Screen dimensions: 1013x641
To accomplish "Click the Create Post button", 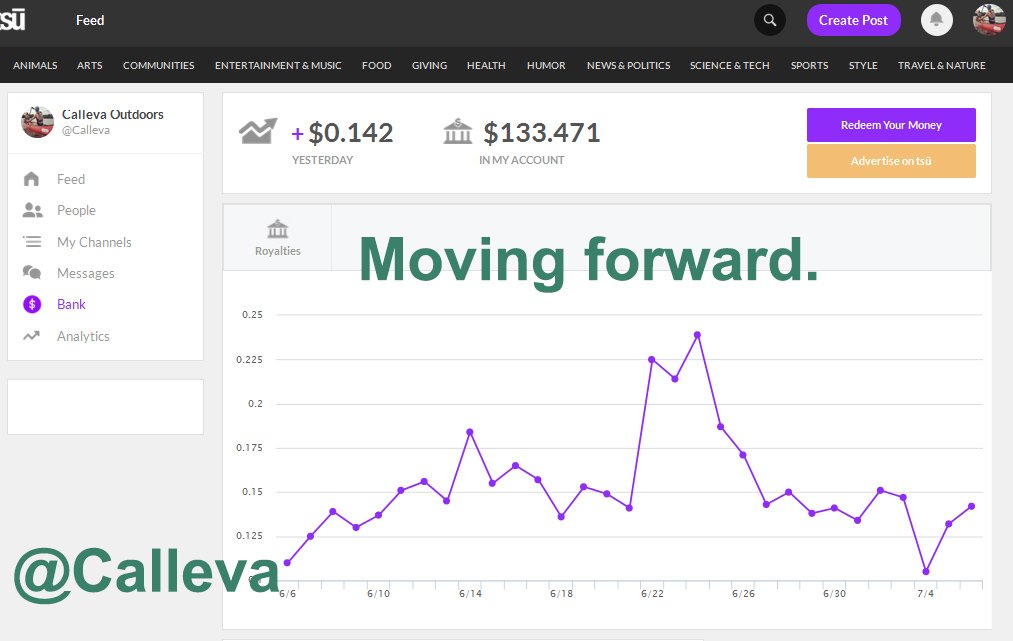I will (853, 20).
